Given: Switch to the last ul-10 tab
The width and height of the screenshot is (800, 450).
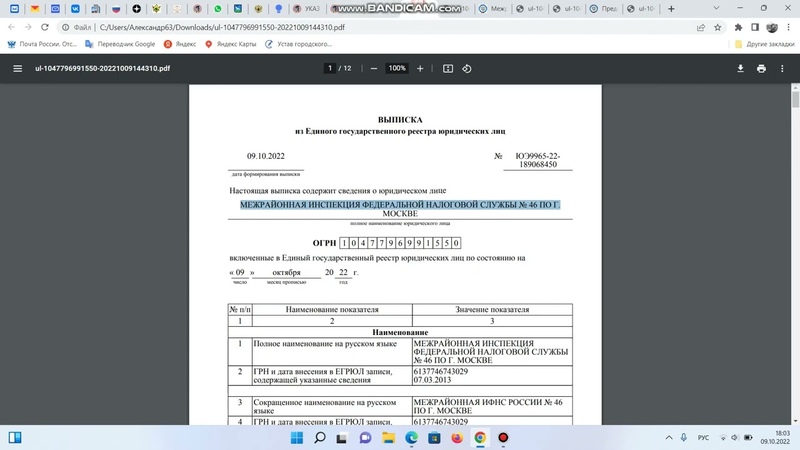Looking at the screenshot, I should (x=640, y=9).
